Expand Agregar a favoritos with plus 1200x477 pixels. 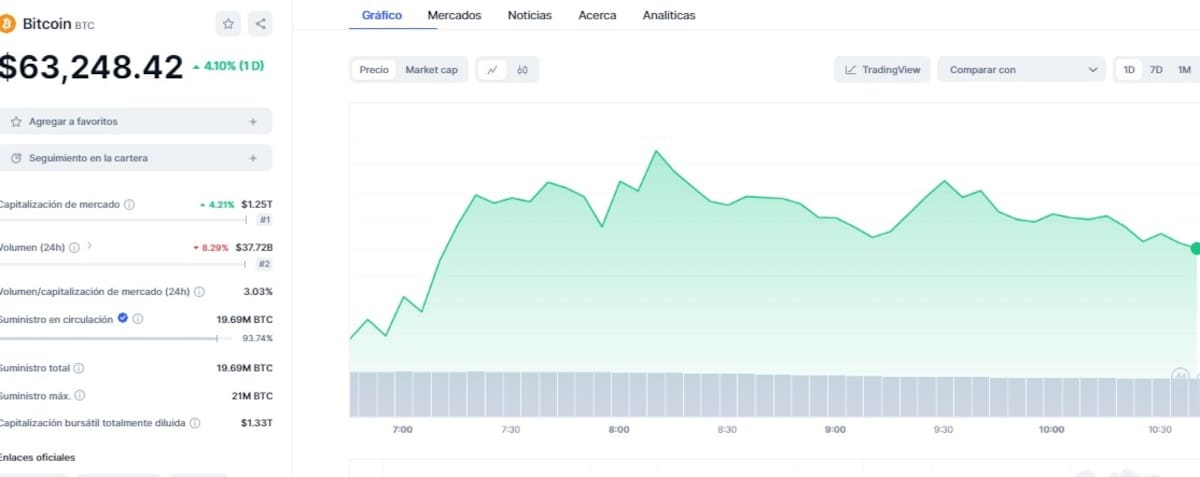[252, 122]
